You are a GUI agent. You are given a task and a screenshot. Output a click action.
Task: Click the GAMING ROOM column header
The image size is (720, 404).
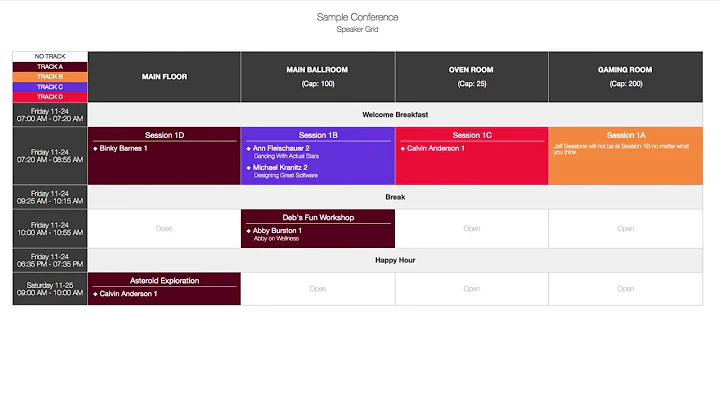(625, 77)
